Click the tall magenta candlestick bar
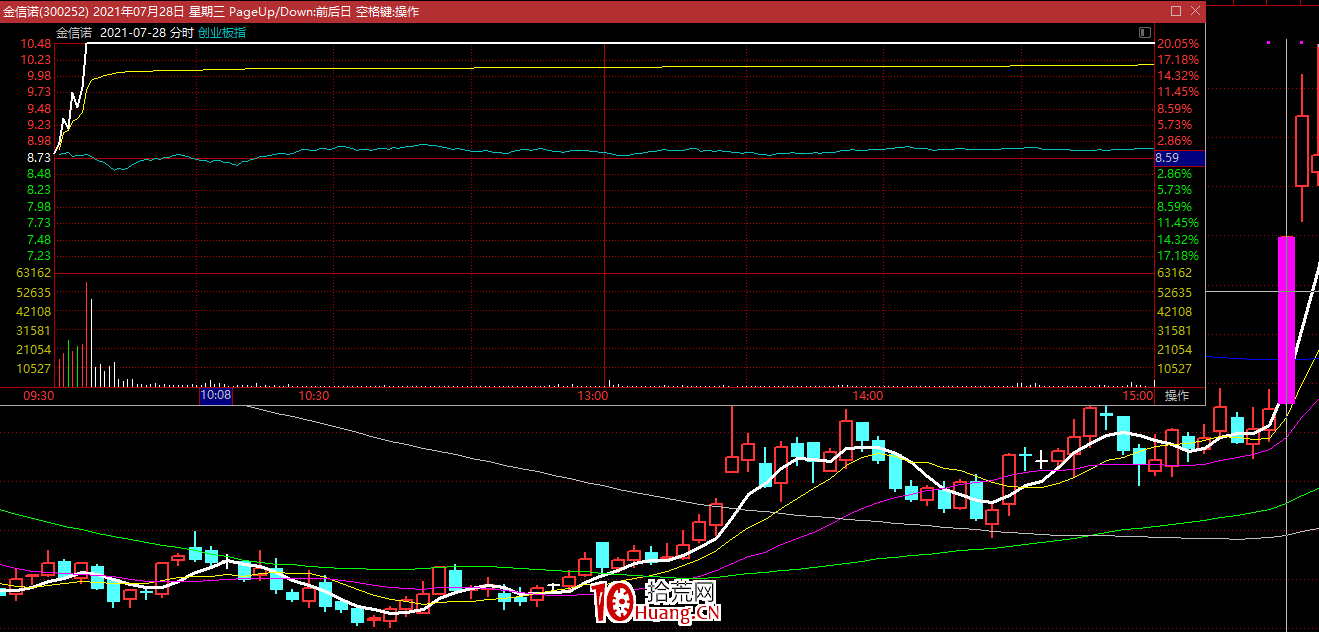Viewport: 1319px width, 632px height. coord(1287,320)
